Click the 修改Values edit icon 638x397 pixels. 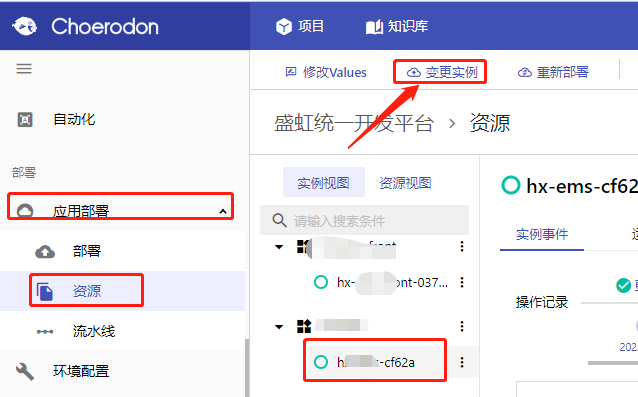pyautogui.click(x=291, y=72)
